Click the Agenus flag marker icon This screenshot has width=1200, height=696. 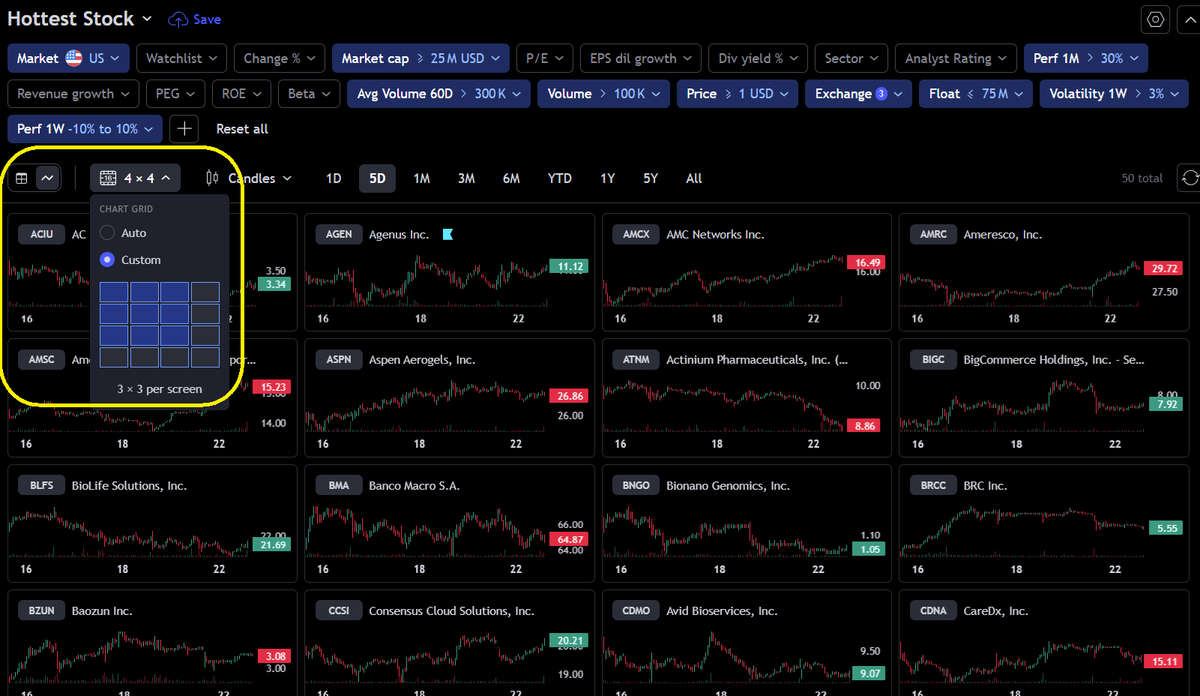[447, 234]
